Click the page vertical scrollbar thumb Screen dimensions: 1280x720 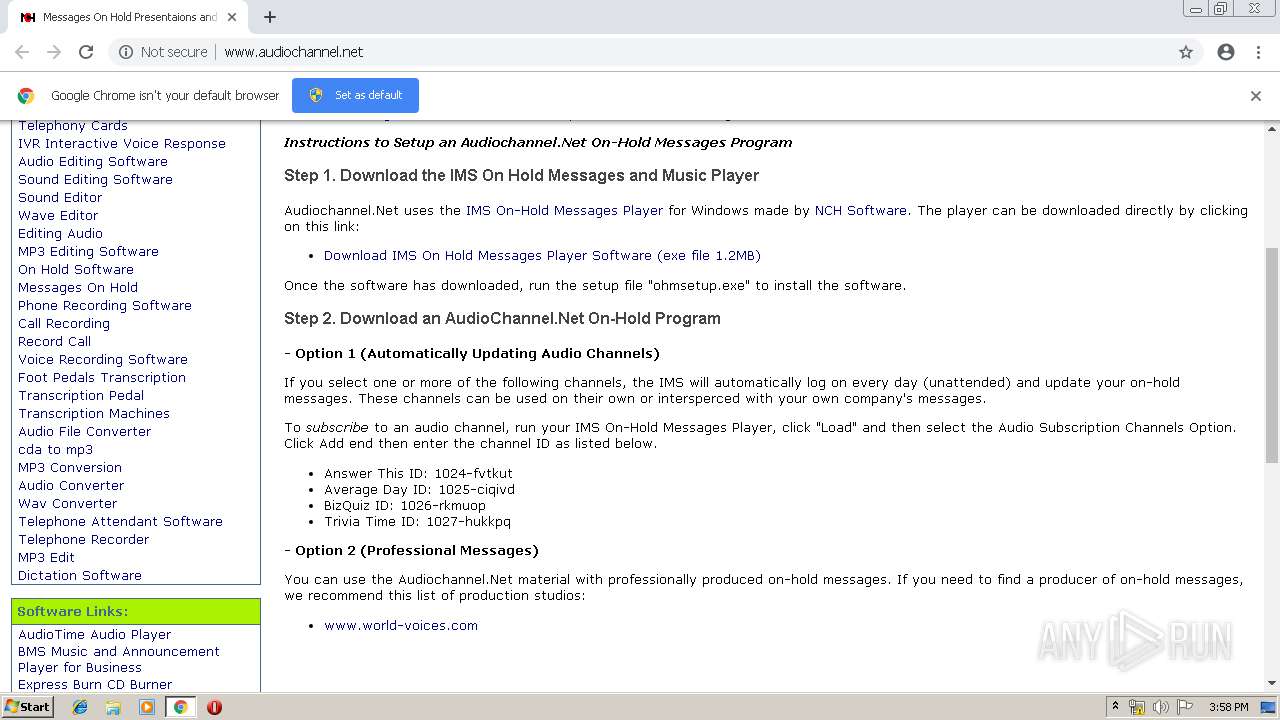1272,355
